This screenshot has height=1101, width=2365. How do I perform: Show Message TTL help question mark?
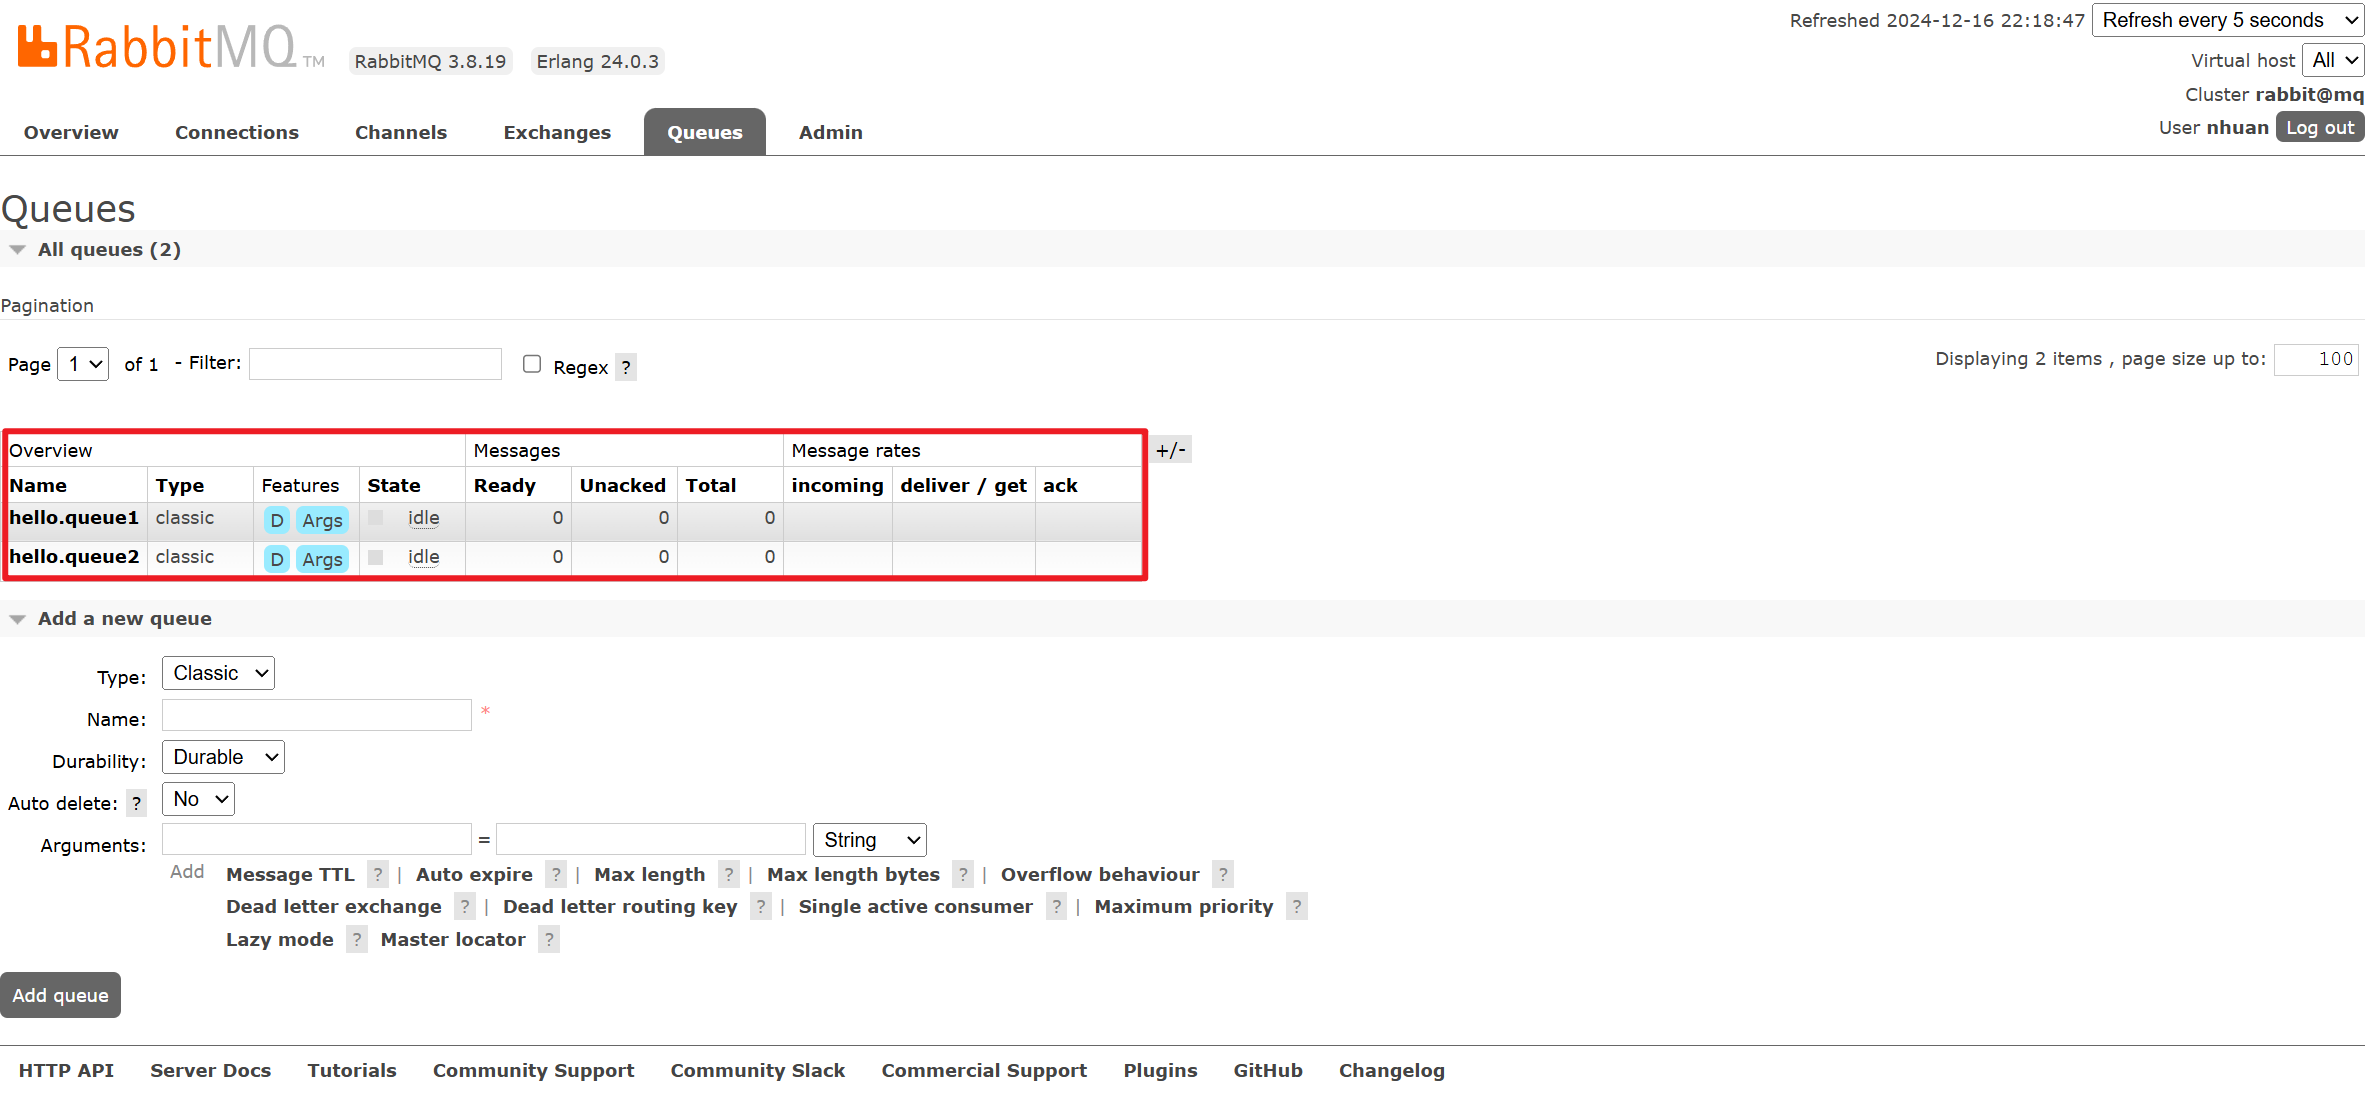[x=378, y=874]
